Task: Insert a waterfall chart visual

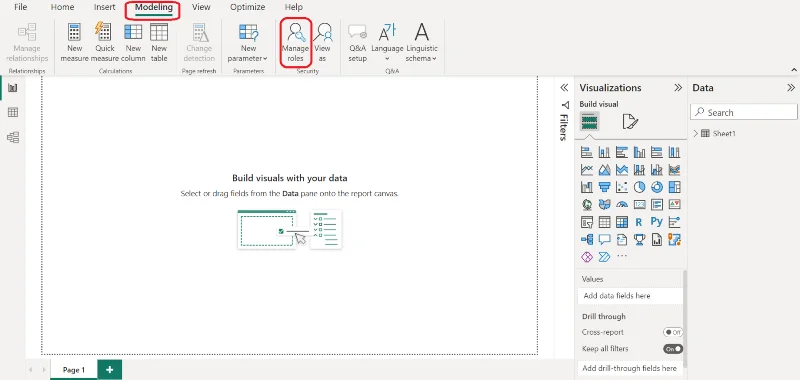Action: [x=587, y=187]
